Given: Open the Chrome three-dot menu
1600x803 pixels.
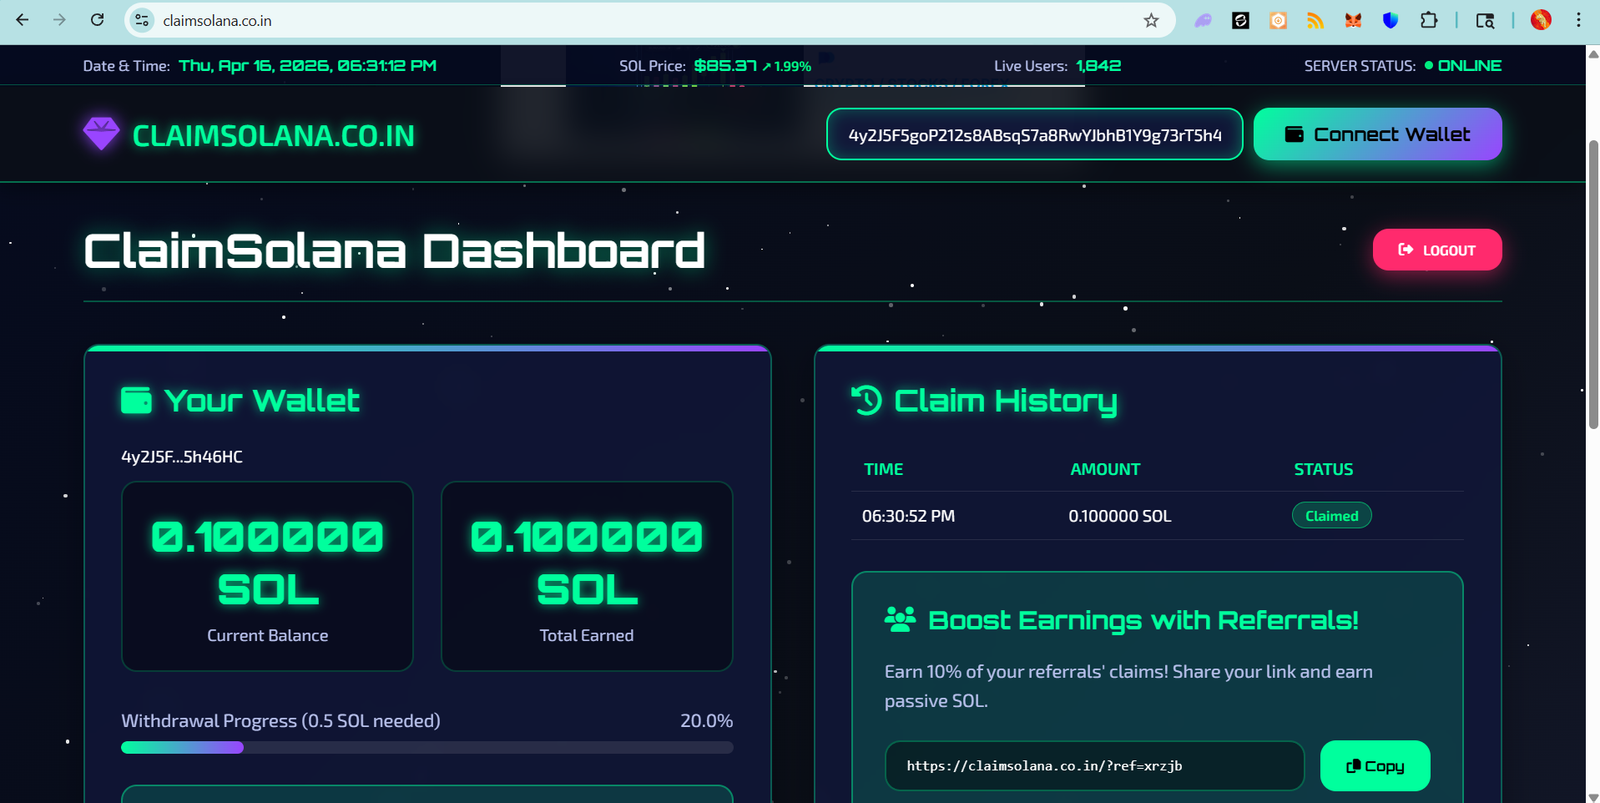Looking at the screenshot, I should (1578, 20).
